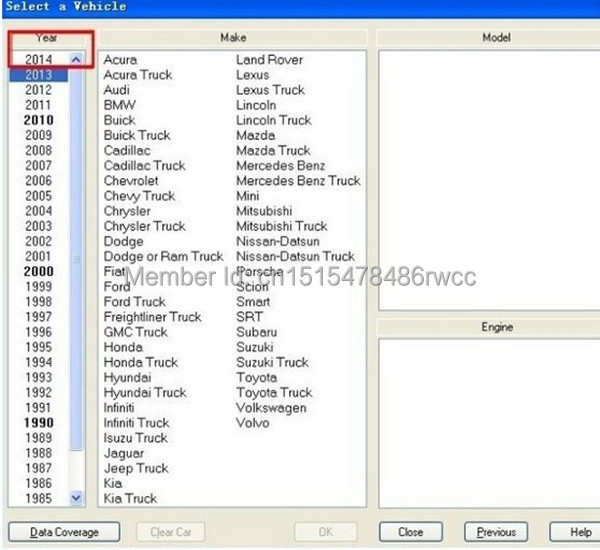Image resolution: width=600 pixels, height=550 pixels.
Task: Select year 2013 in the list
Action: coord(39,75)
